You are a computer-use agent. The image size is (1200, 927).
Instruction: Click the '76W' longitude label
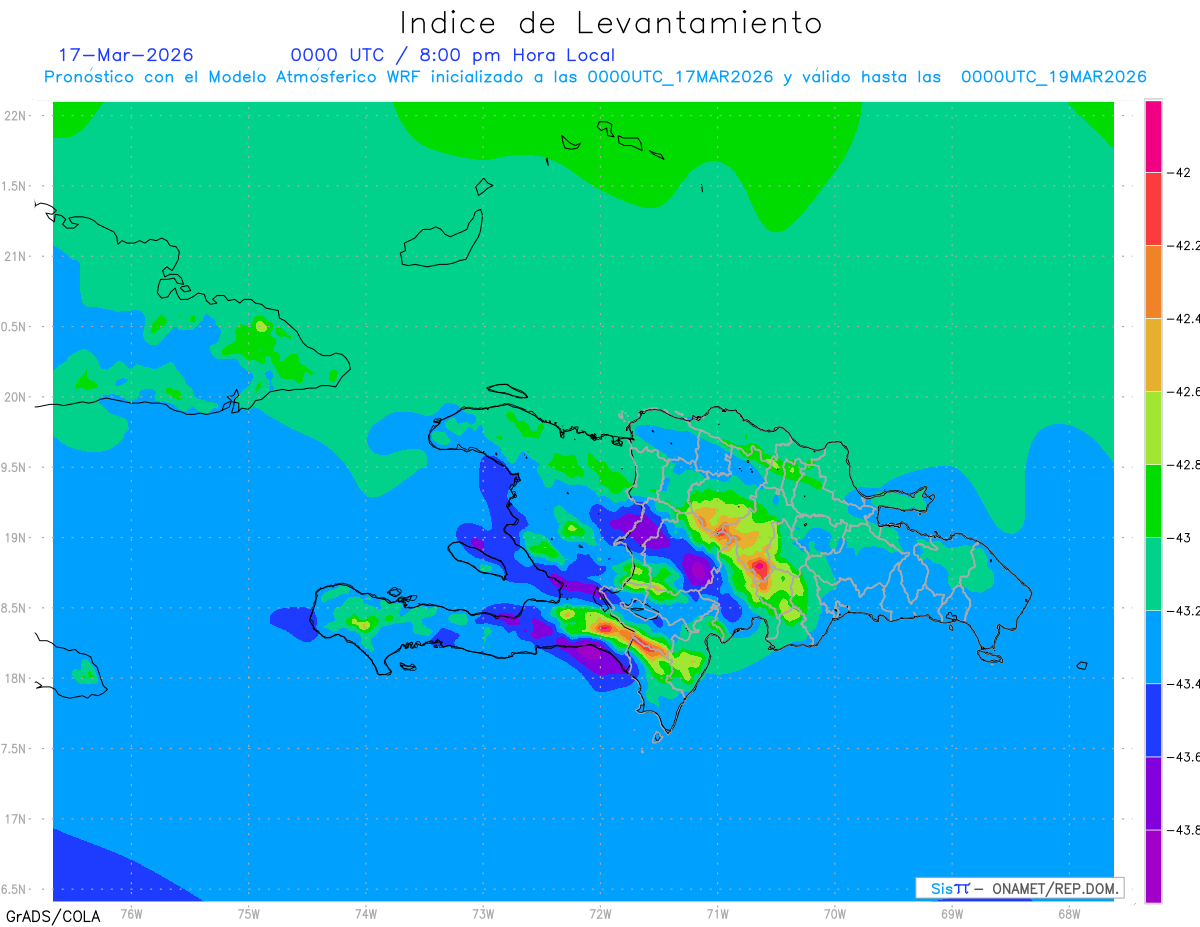131,914
